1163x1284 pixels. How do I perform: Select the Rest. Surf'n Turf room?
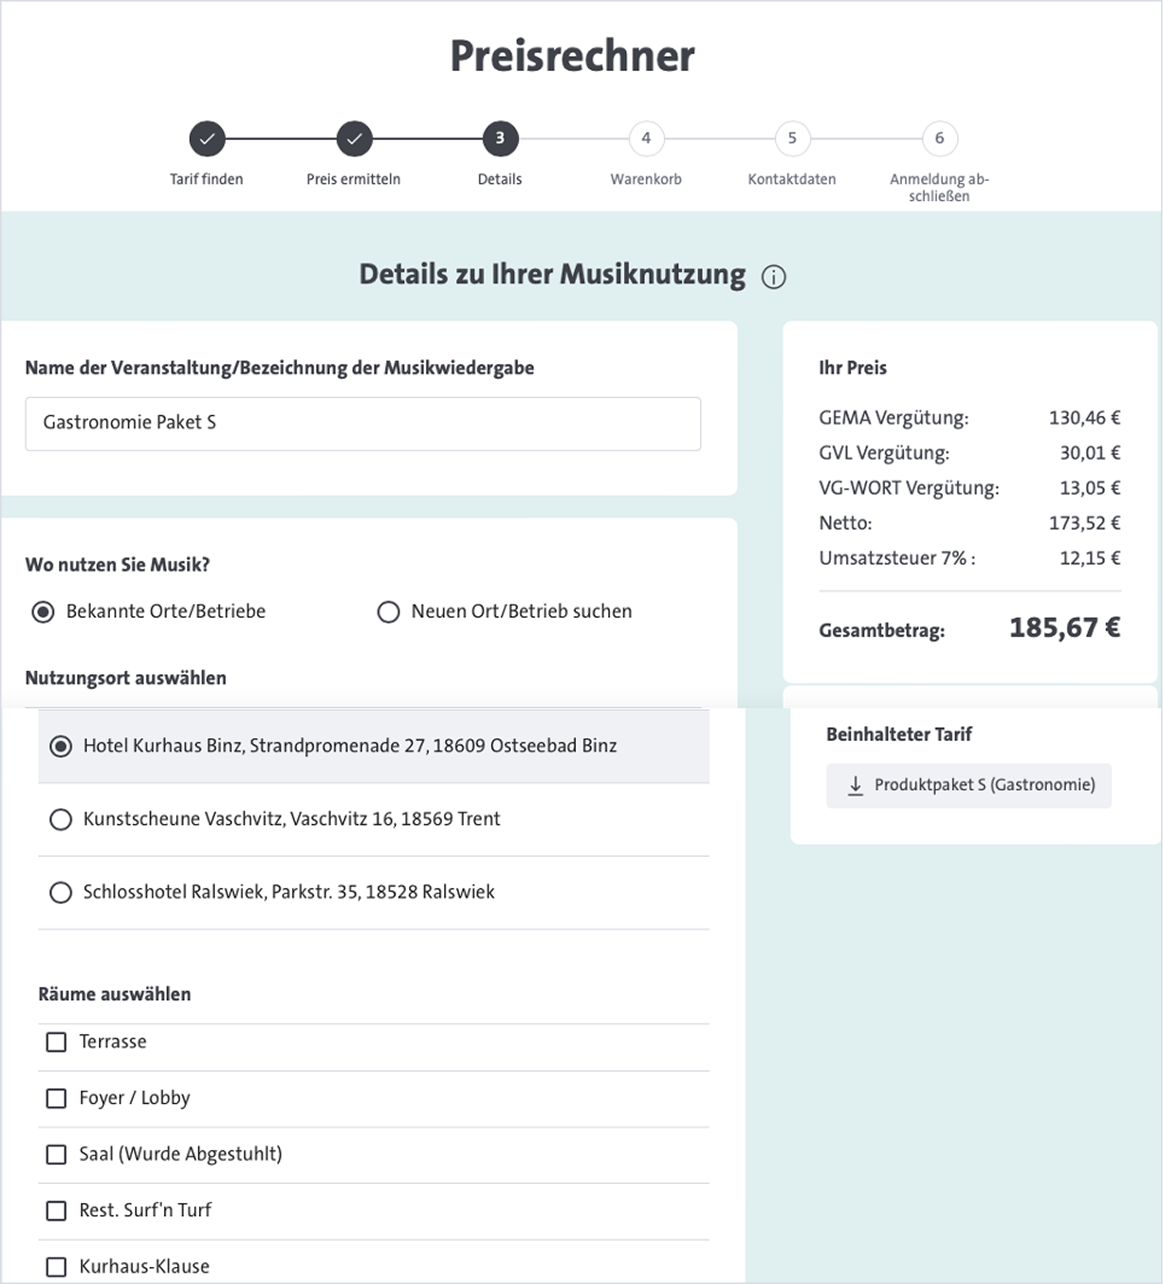point(56,1210)
